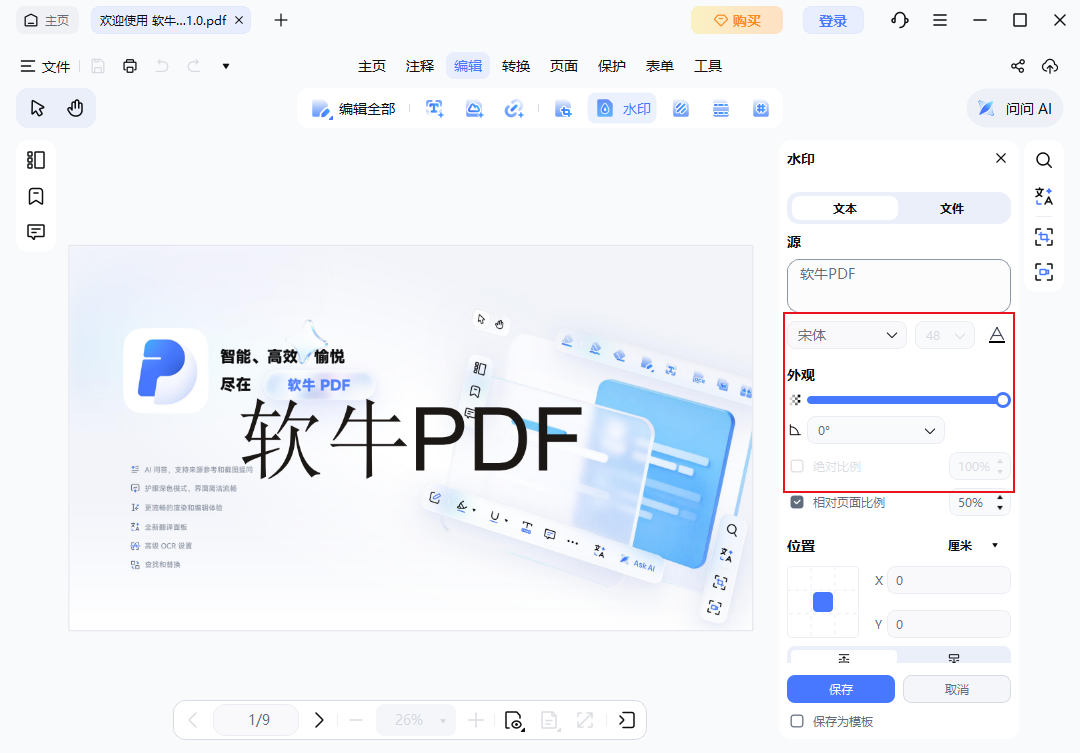Switch to the Form tab
Image resolution: width=1080 pixels, height=753 pixels.
pyautogui.click(x=659, y=66)
